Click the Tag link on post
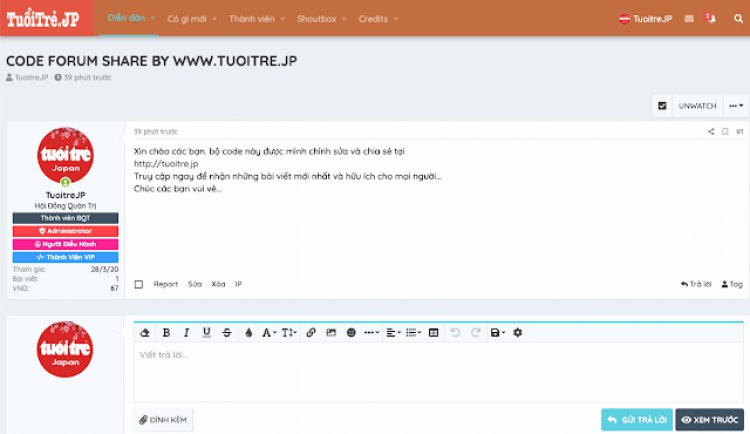 click(732, 284)
